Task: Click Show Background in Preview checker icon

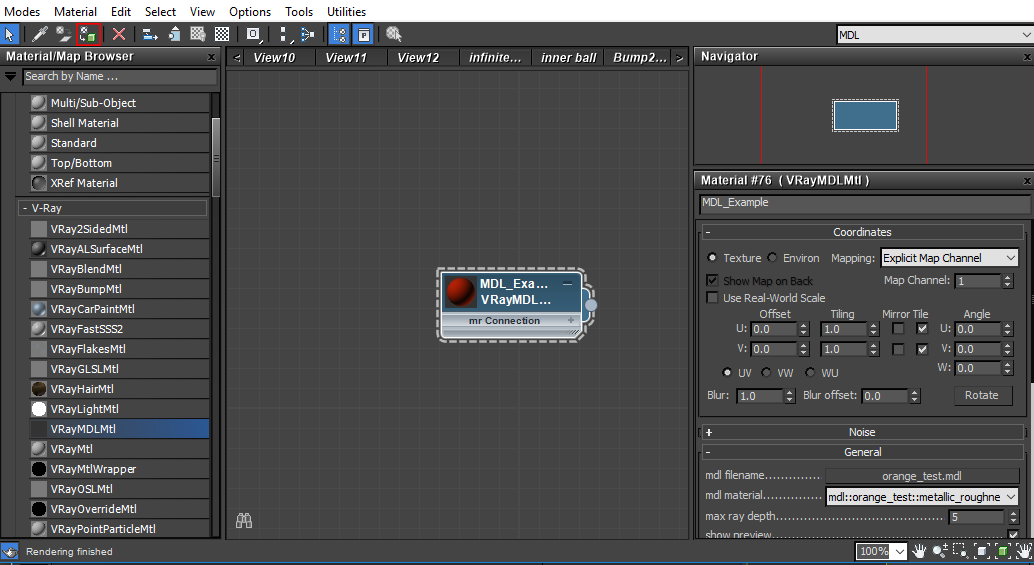Action: coord(222,34)
